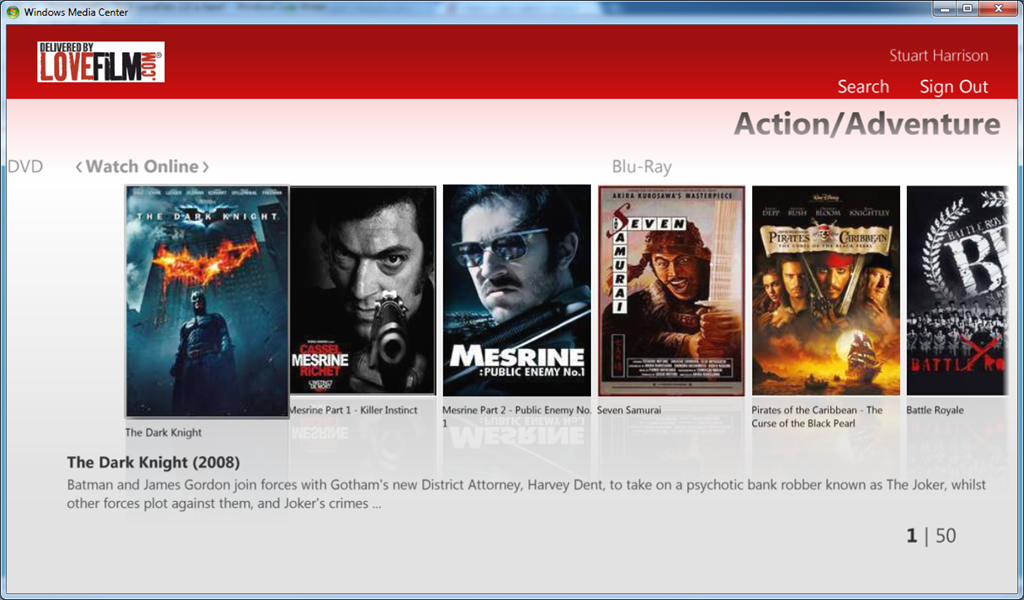Viewport: 1024px width, 600px height.
Task: Open Mesrine Part 1 Killer Instinct poster
Action: point(362,291)
